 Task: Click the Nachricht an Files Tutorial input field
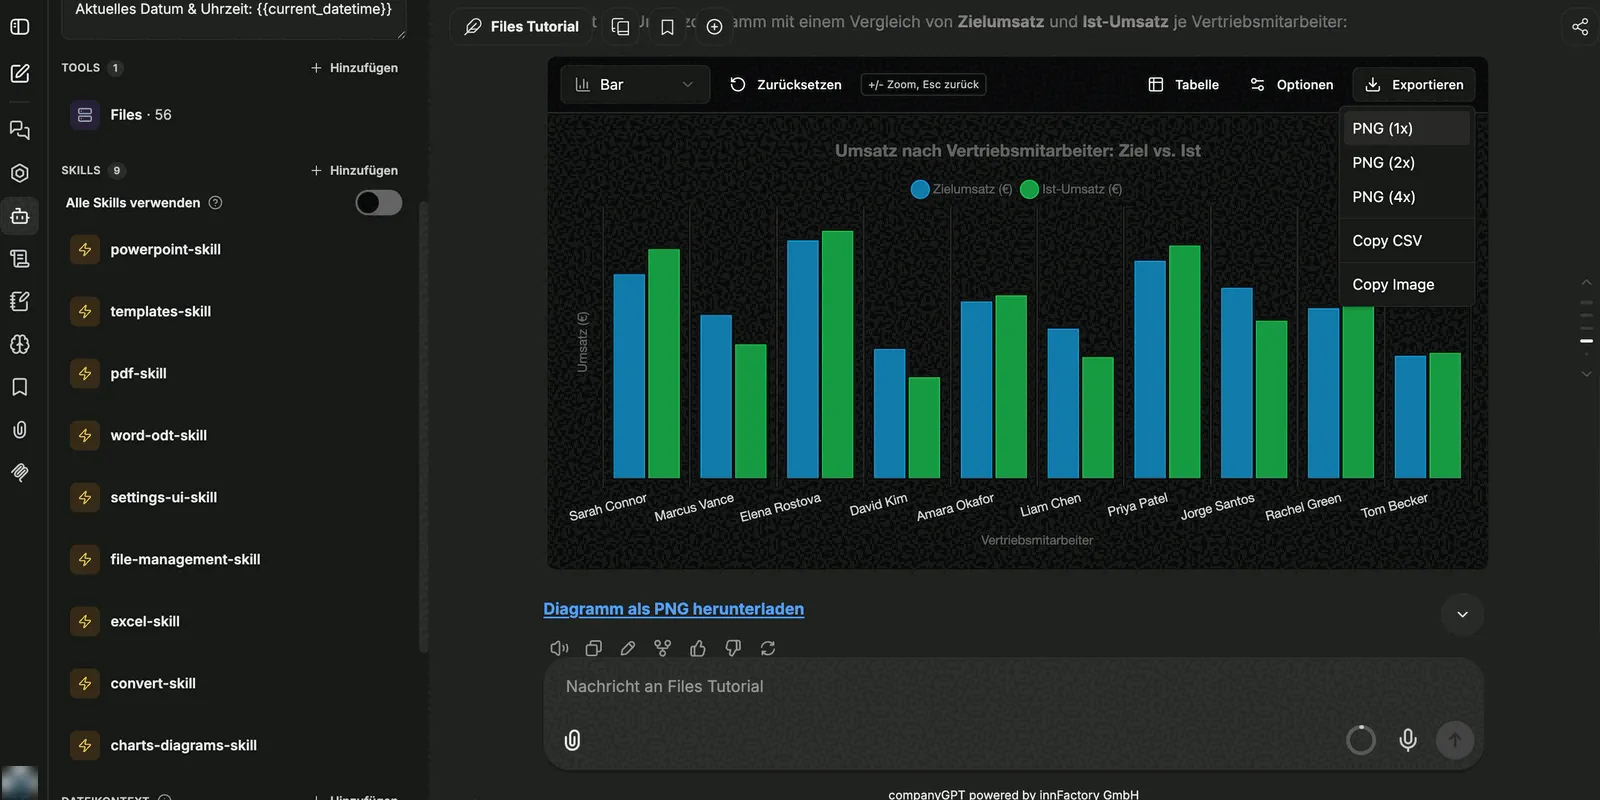[x=1012, y=687]
